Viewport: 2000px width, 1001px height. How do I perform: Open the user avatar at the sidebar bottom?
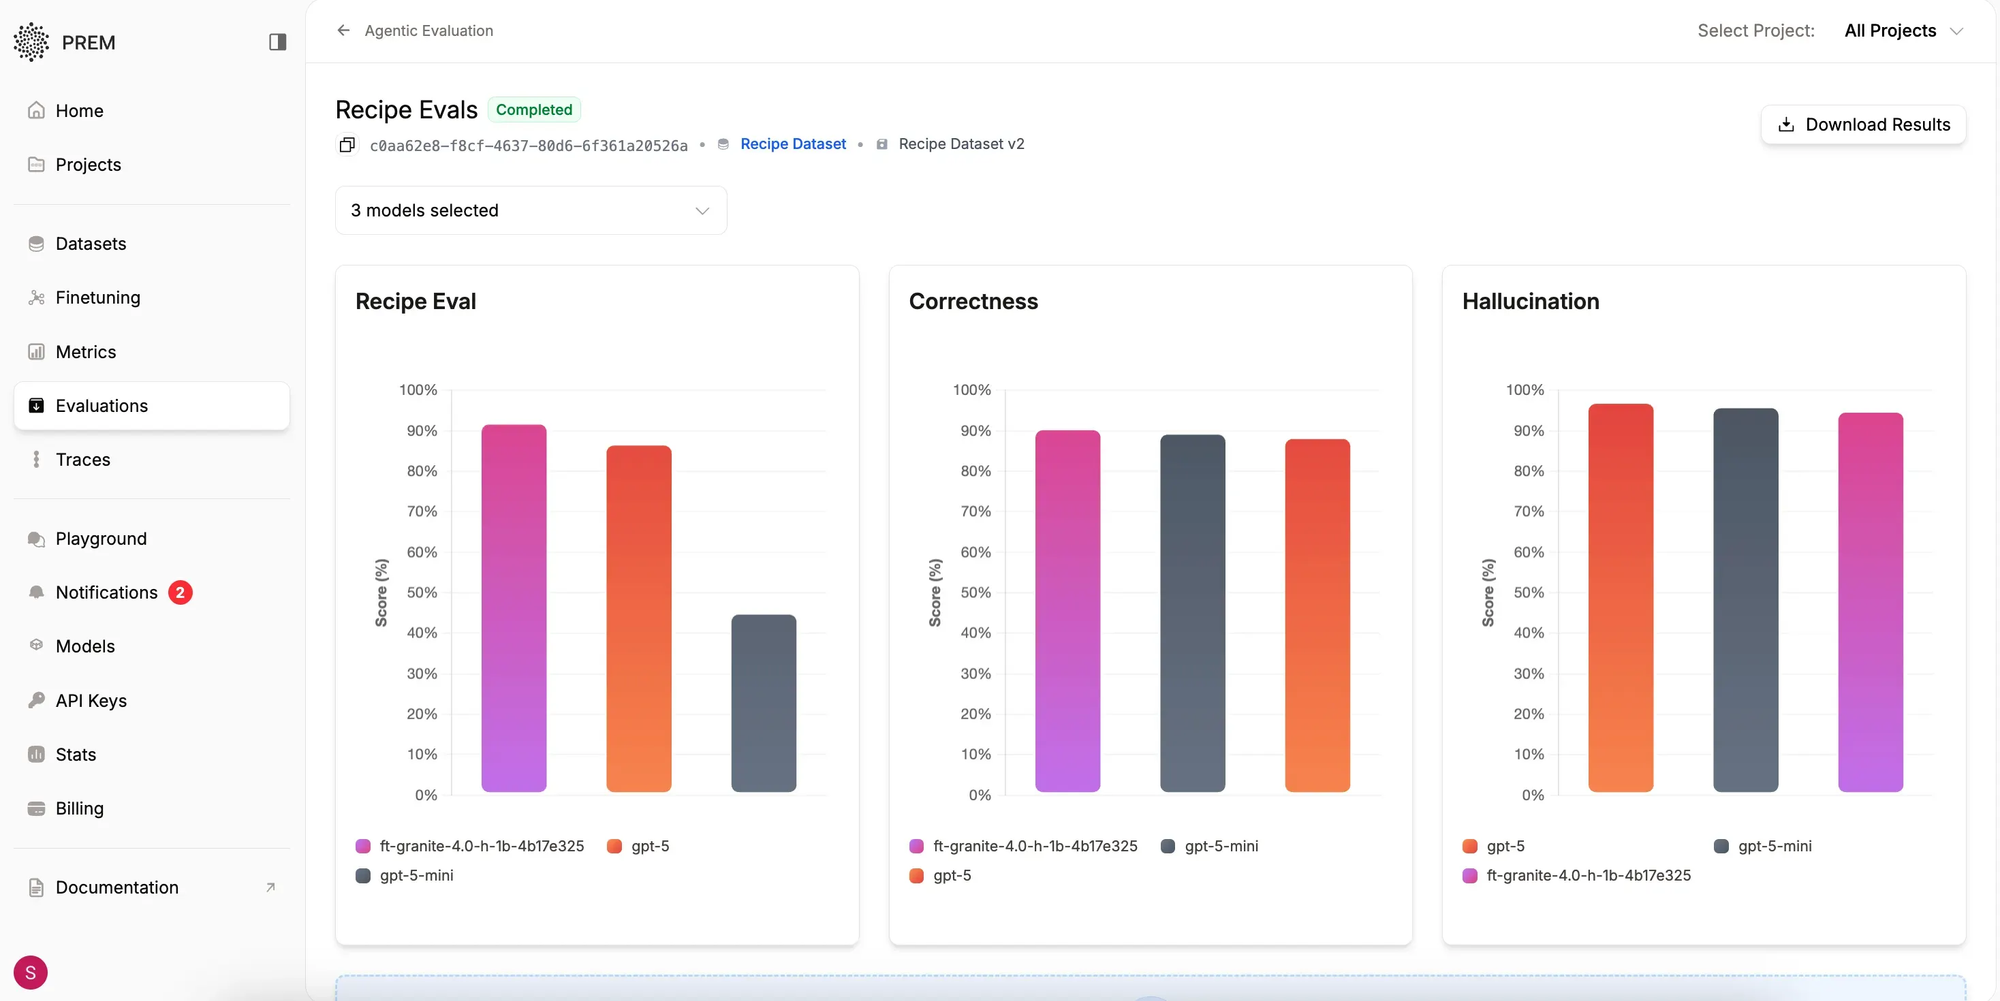pyautogui.click(x=30, y=972)
